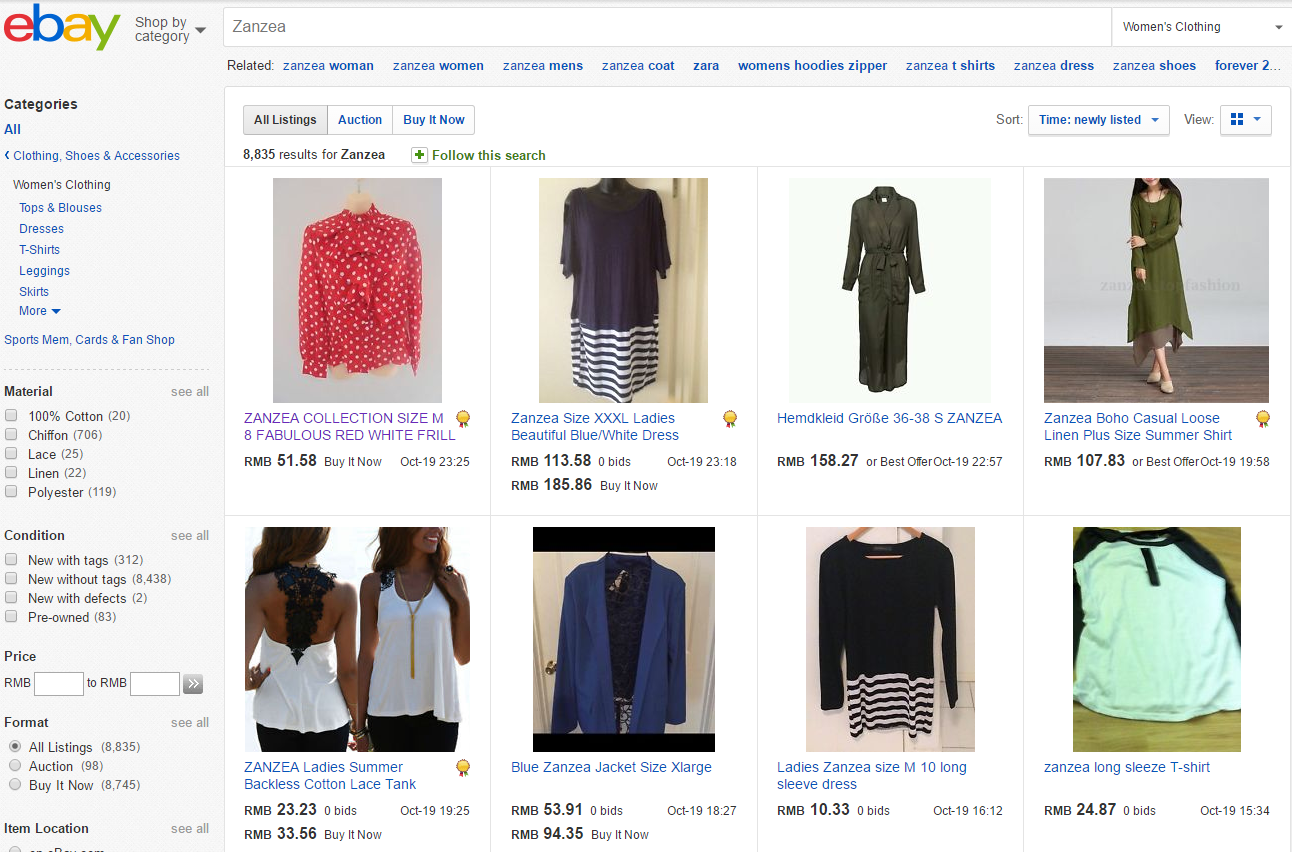
Task: Click the green plus Follow search icon
Action: pyautogui.click(x=419, y=155)
